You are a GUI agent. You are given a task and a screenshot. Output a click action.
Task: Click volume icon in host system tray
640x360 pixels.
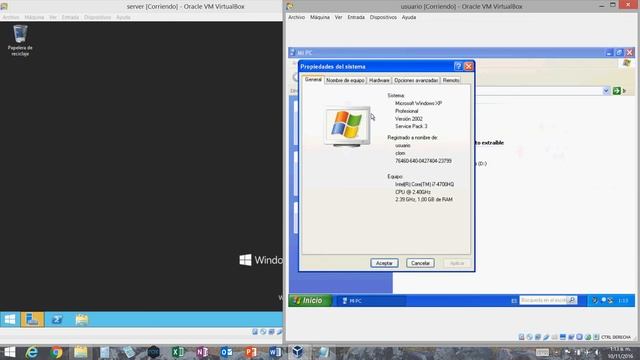point(597,352)
